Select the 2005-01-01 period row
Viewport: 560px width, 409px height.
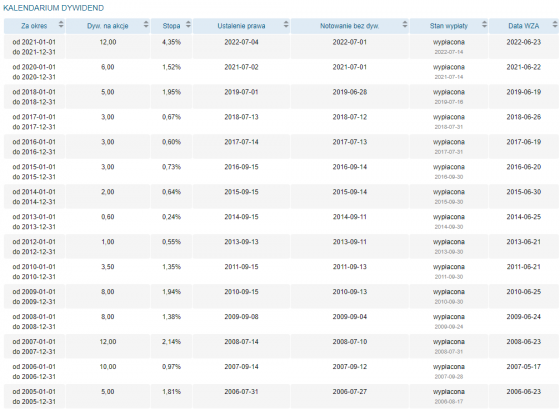click(x=281, y=396)
